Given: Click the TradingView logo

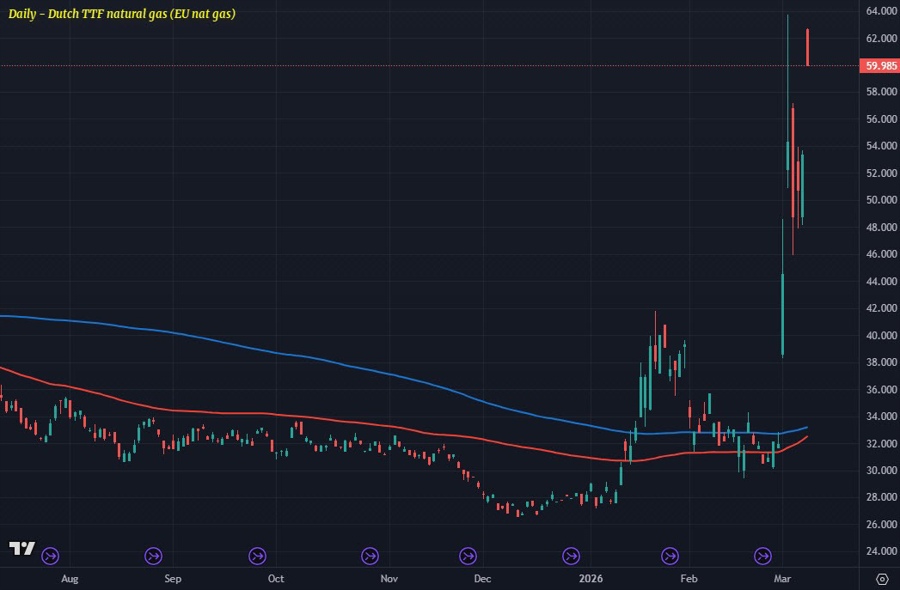Looking at the screenshot, I should (x=21, y=548).
